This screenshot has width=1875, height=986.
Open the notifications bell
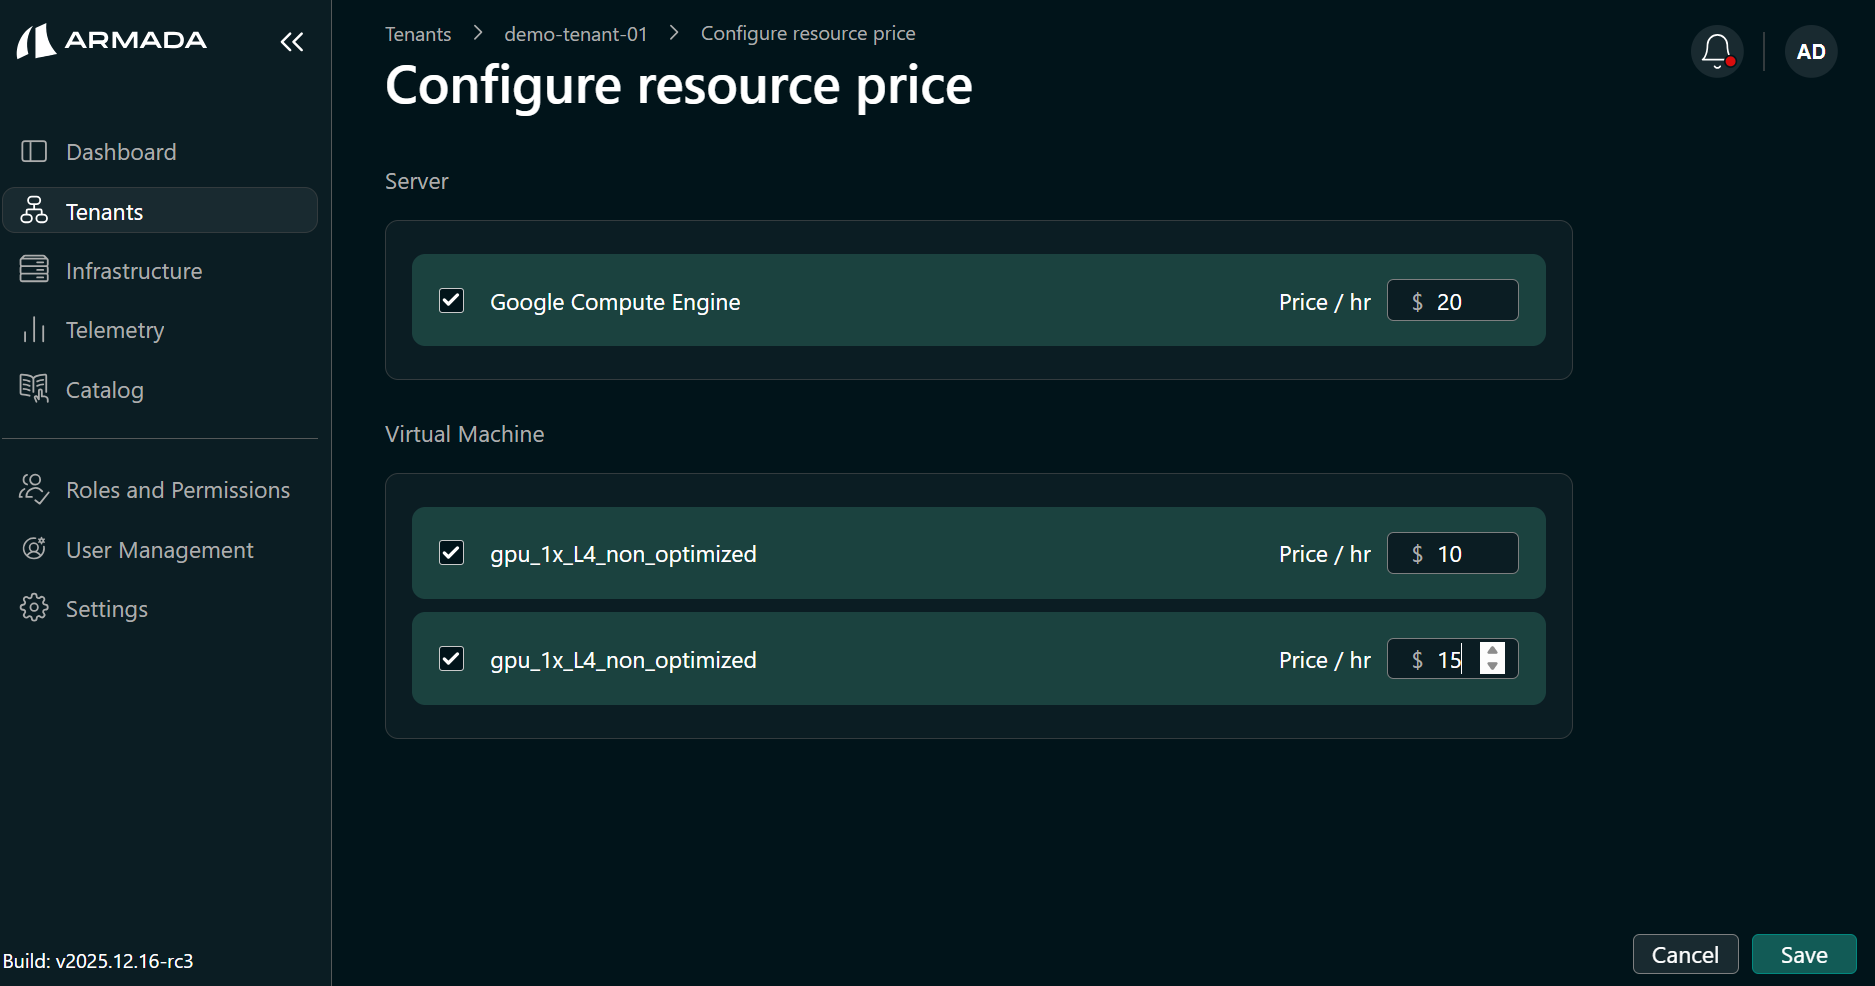[1716, 50]
